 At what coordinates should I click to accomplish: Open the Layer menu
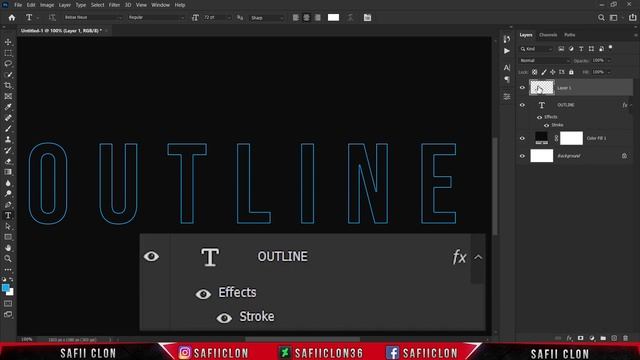click(65, 5)
